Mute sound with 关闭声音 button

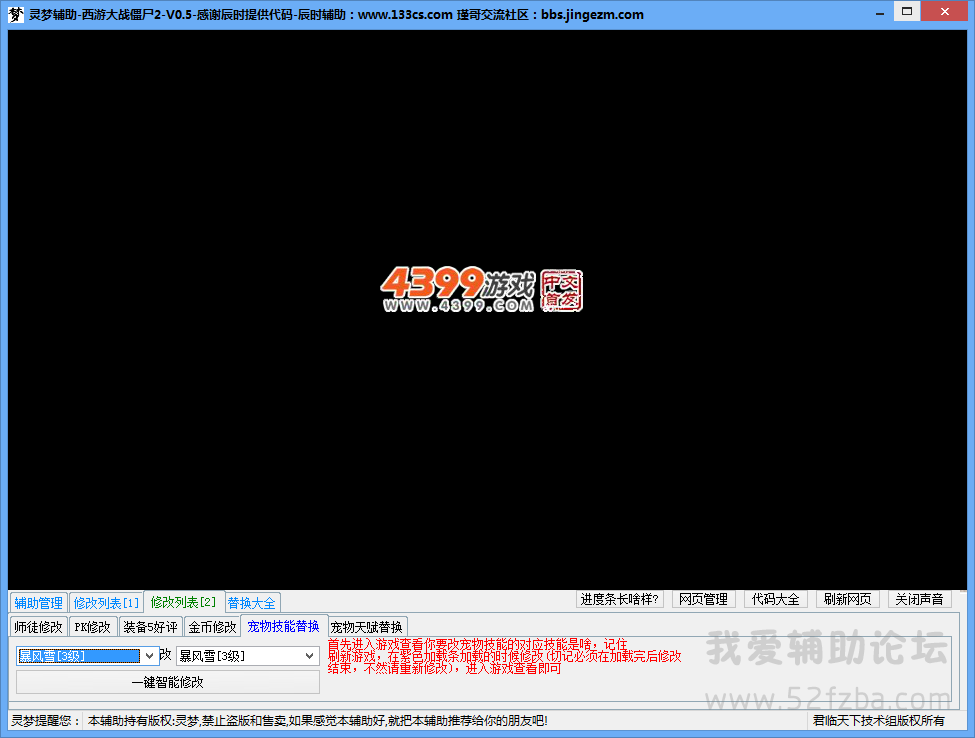(920, 599)
